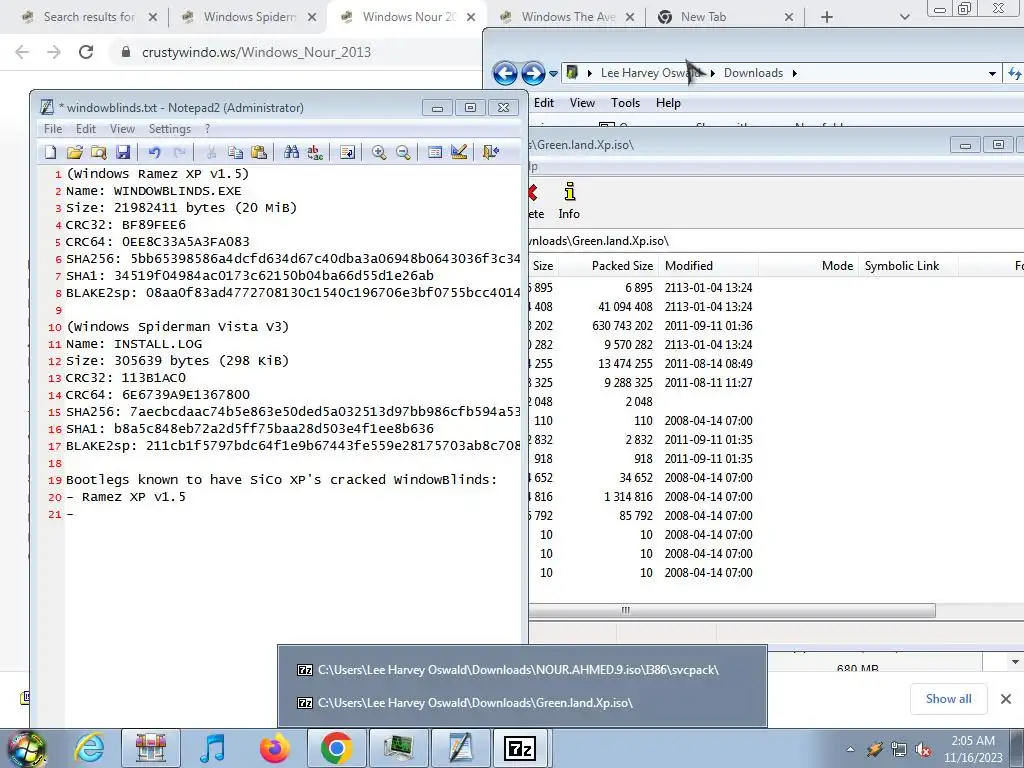This screenshot has height=768, width=1024.
Task: Click the Symbolic Link column header
Action: pos(908,266)
